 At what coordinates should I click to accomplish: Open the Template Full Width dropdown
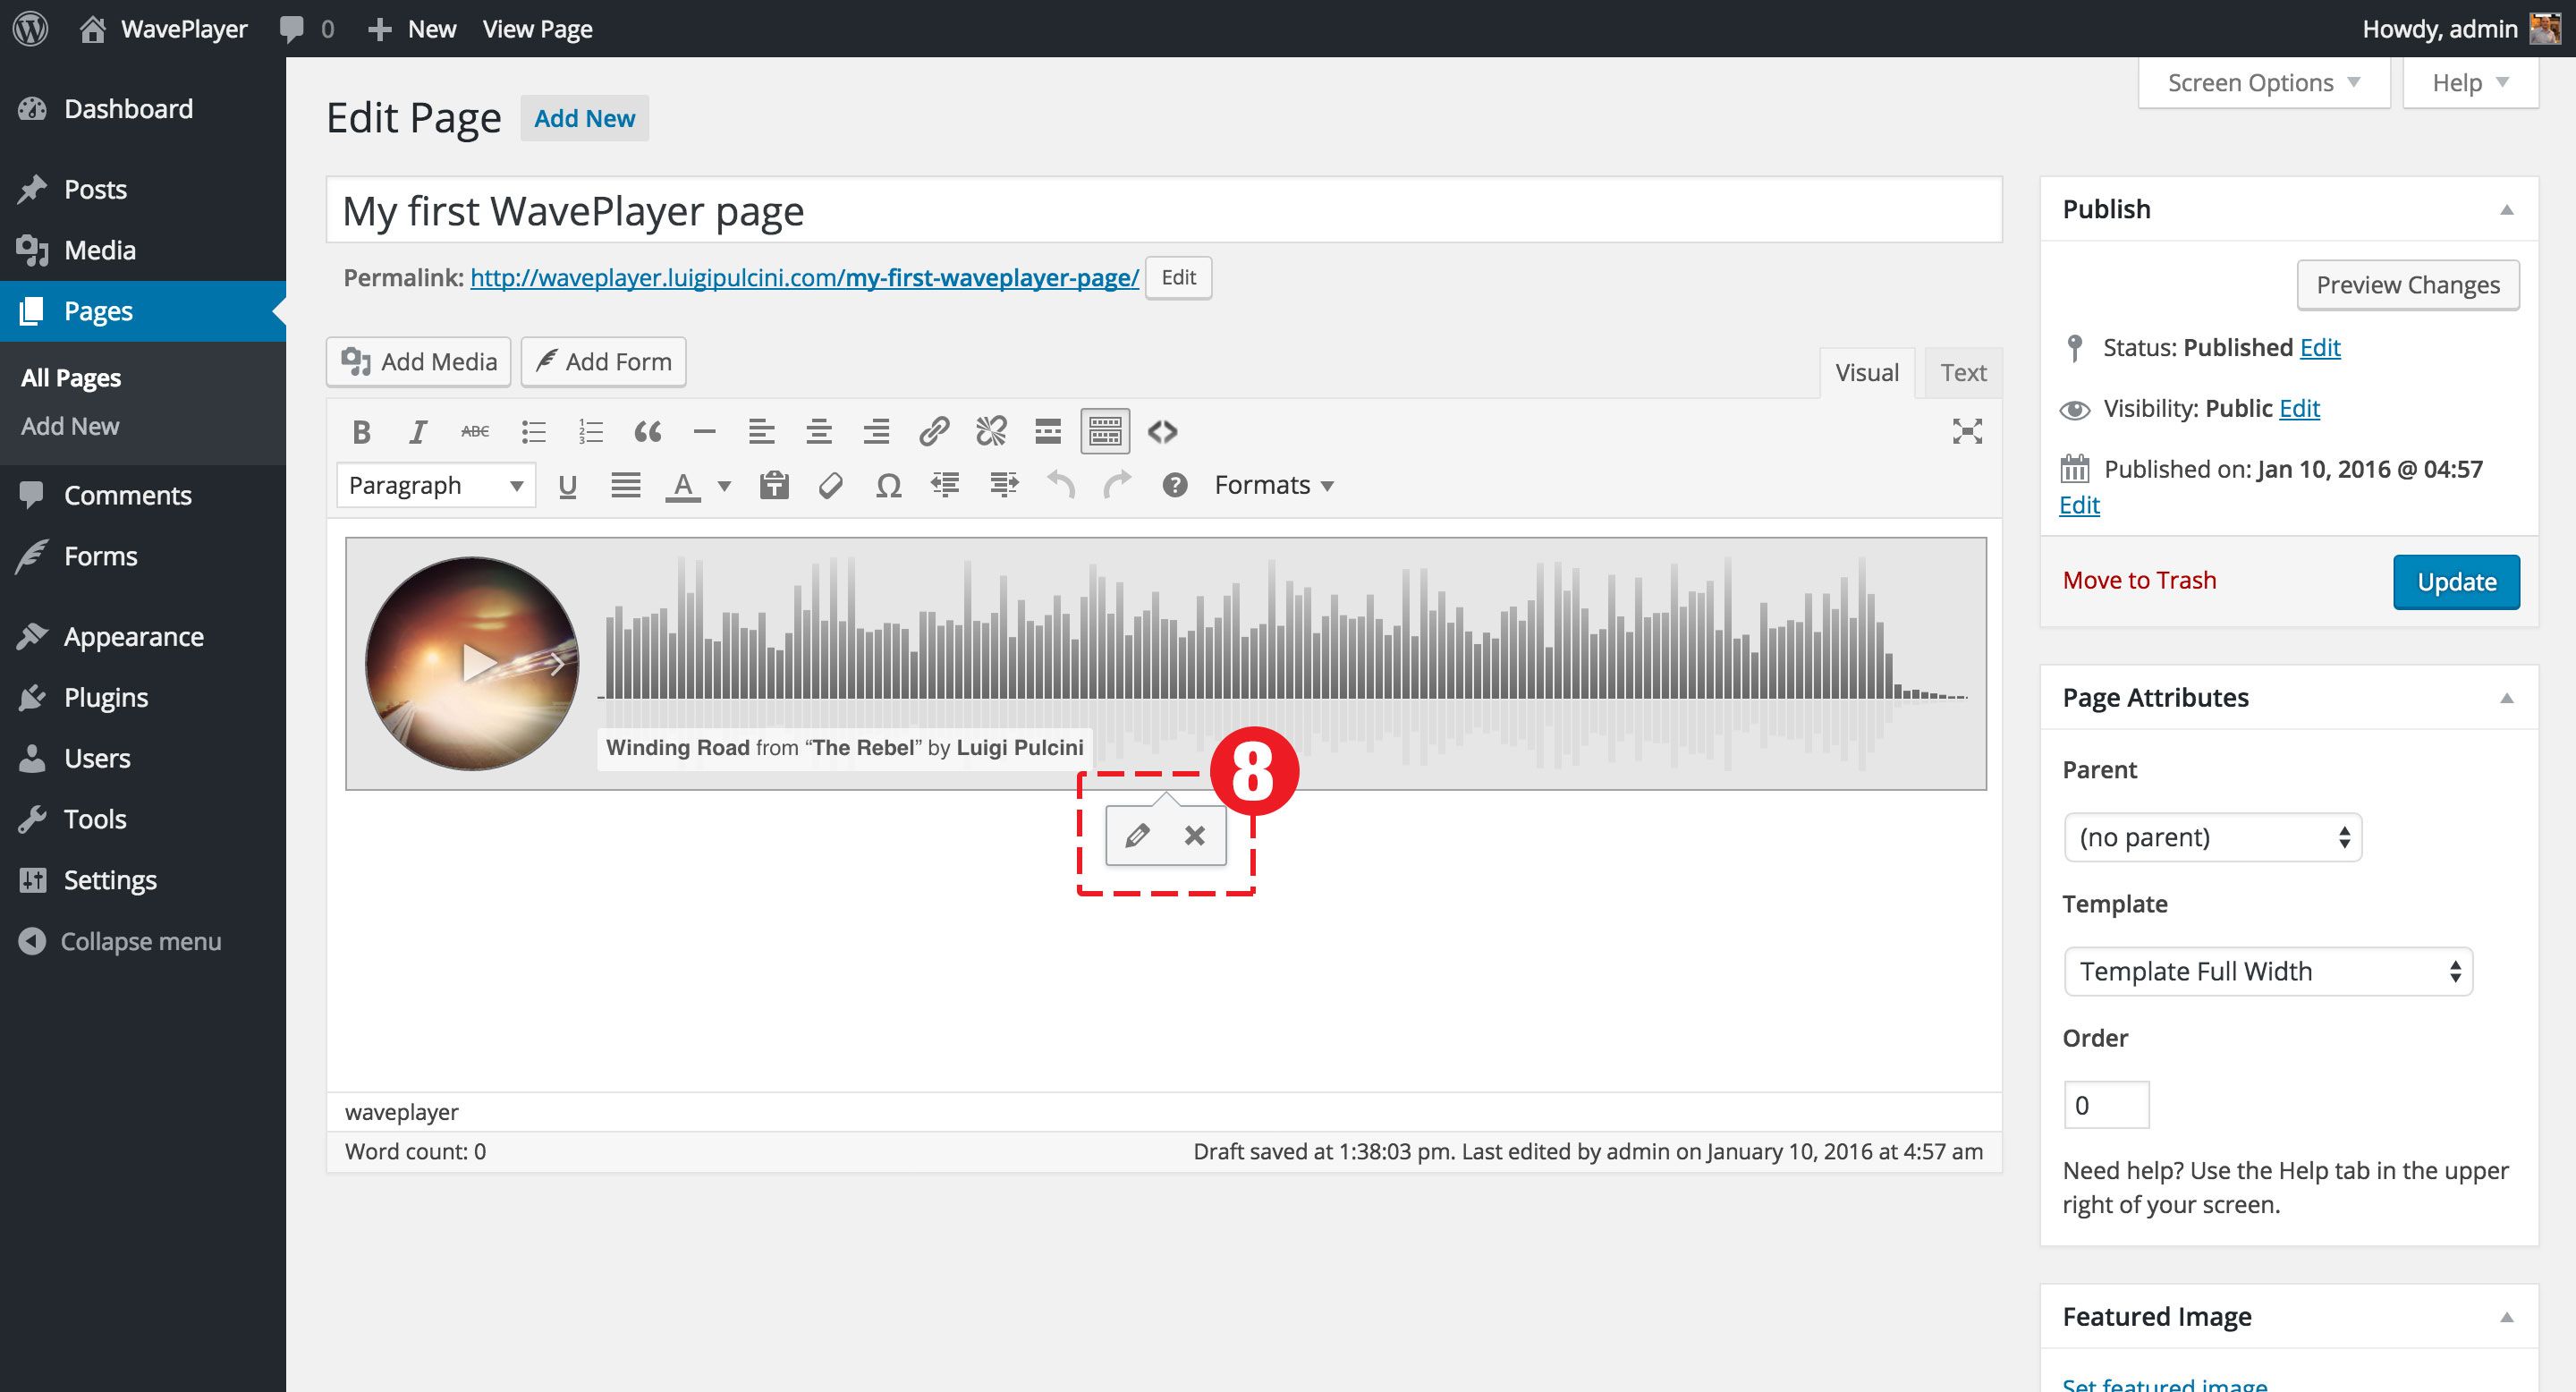pos(2267,971)
